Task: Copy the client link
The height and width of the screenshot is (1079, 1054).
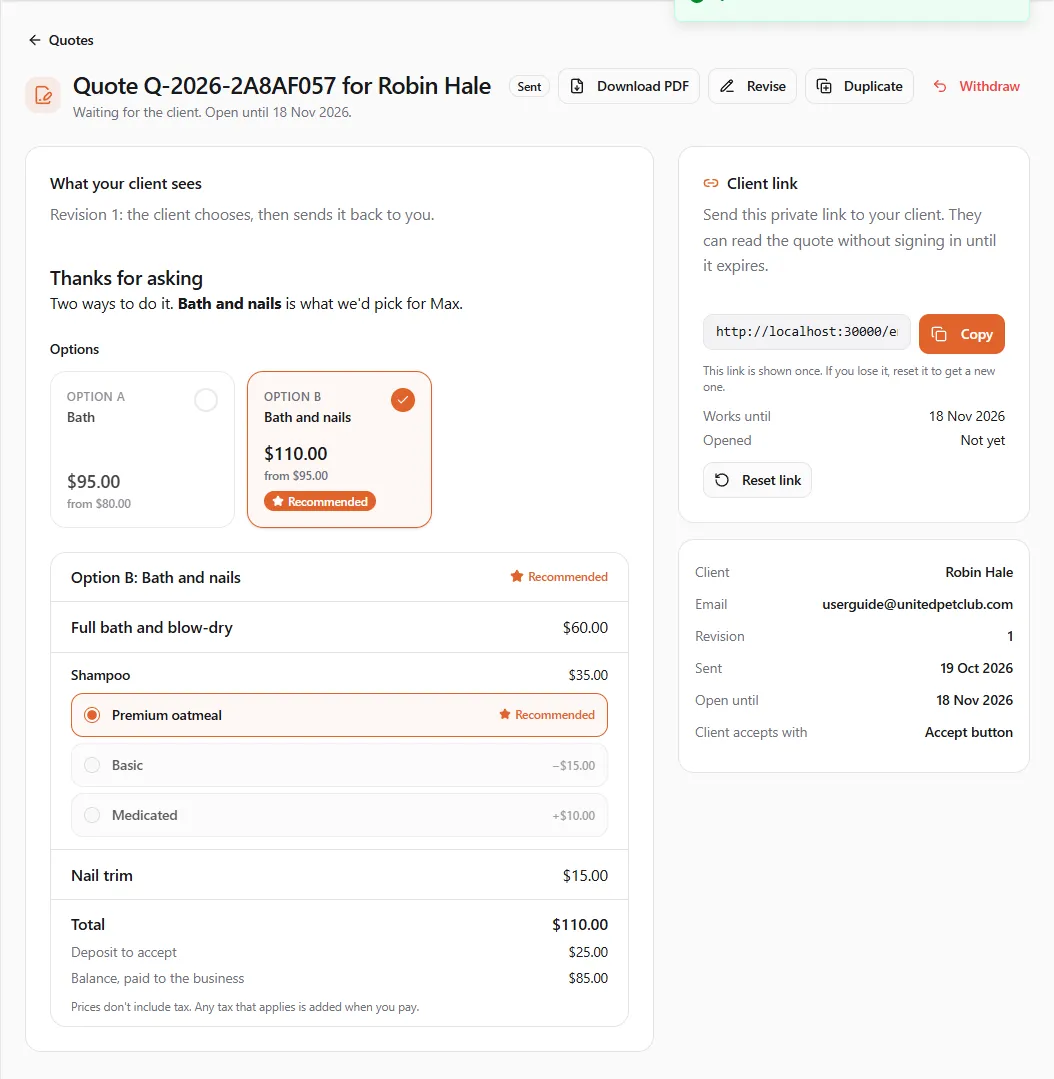Action: tap(962, 334)
